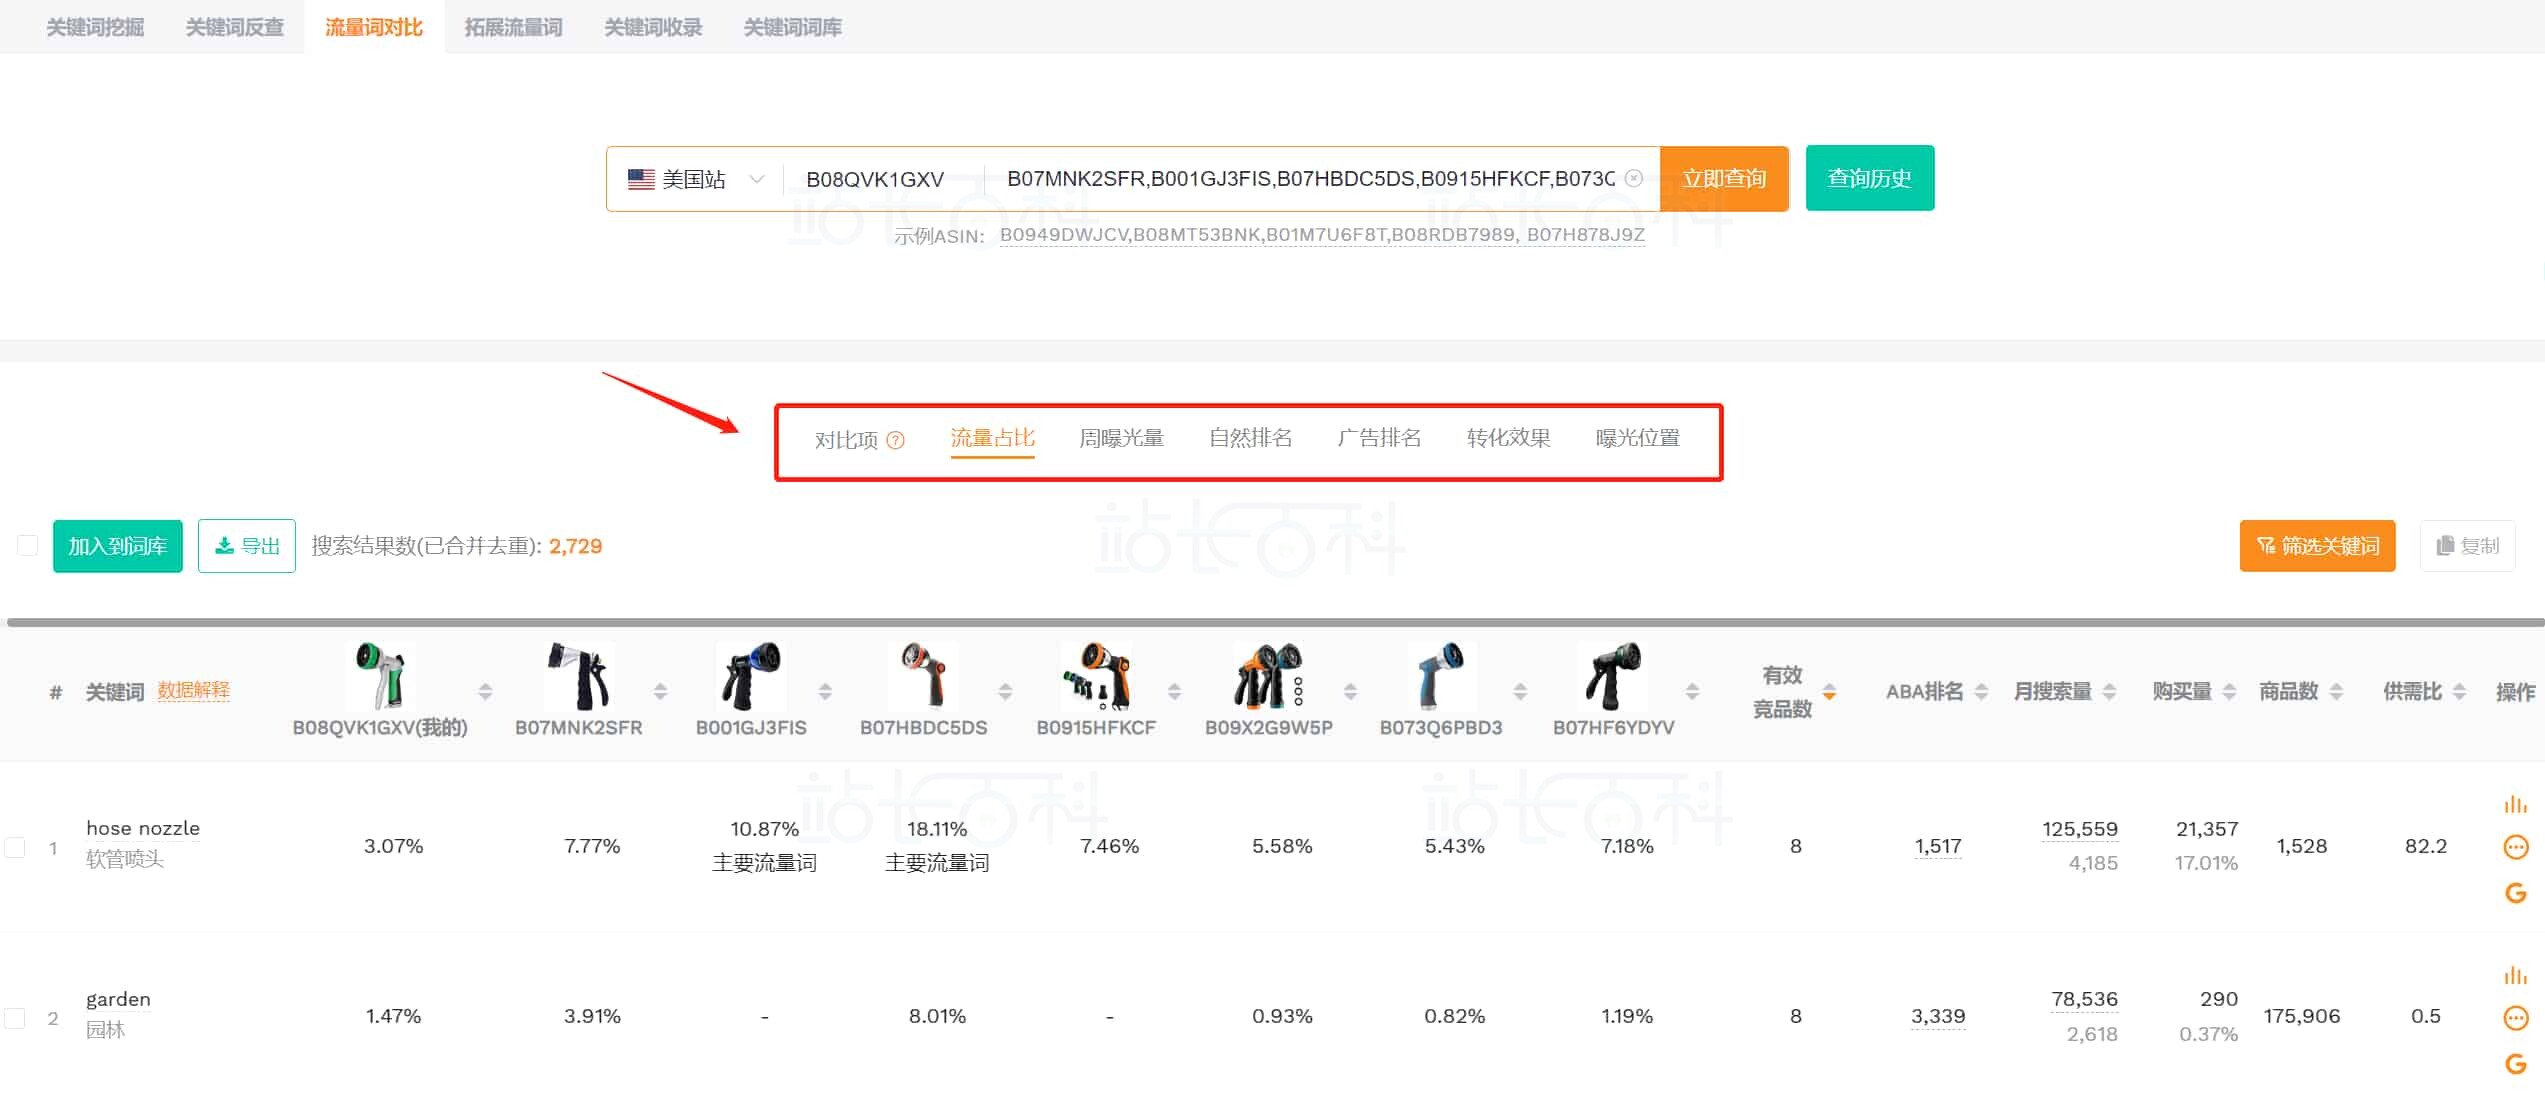
Task: Check the hose nozzle row checkbox
Action: point(15,847)
